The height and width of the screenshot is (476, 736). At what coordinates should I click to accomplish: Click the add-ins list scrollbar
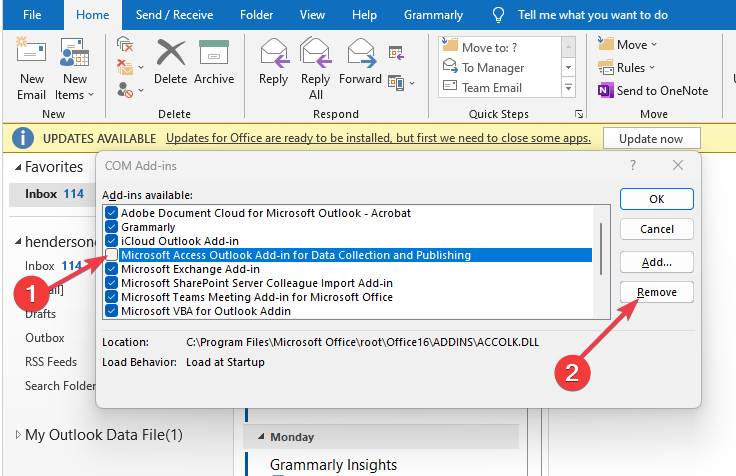[x=601, y=249]
